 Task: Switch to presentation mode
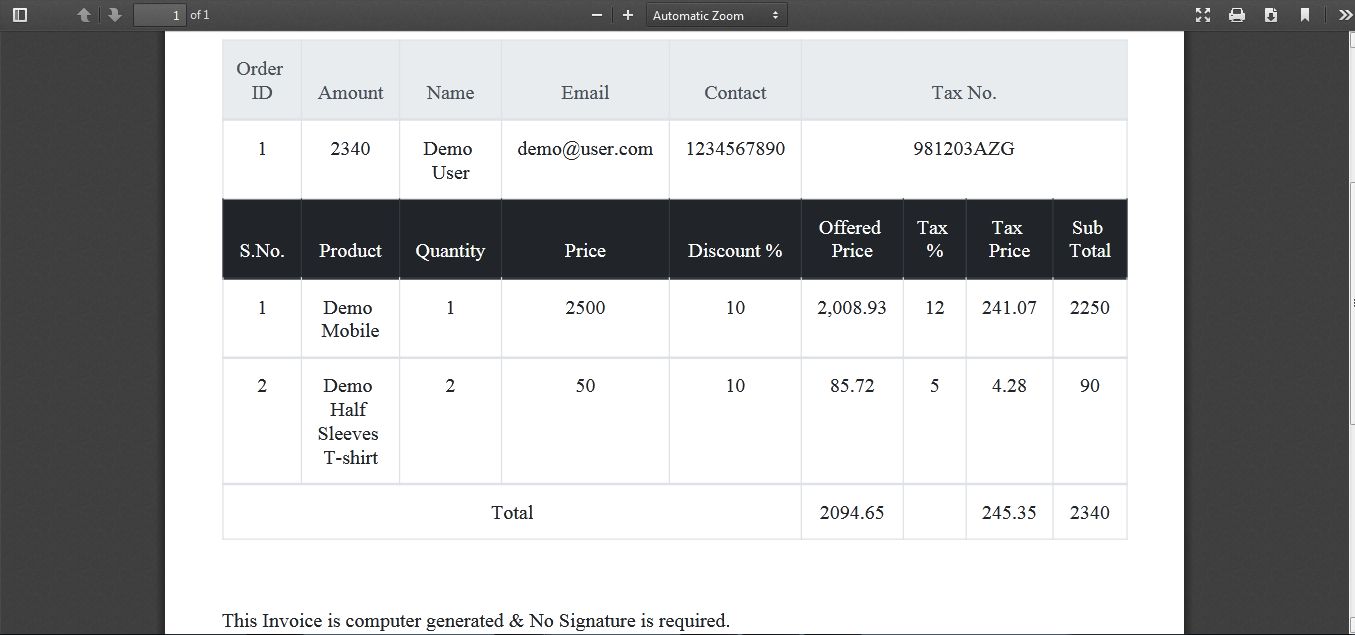[1203, 15]
